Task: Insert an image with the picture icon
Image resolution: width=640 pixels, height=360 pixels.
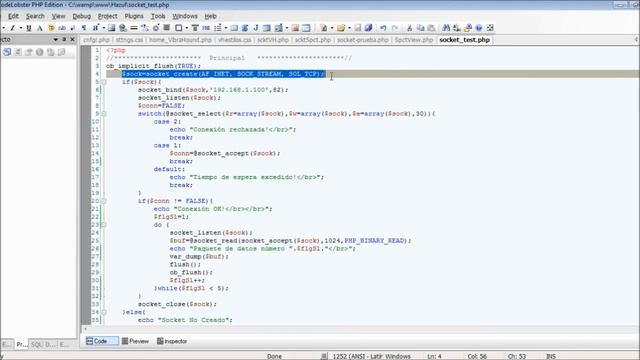Action: (x=111, y=28)
